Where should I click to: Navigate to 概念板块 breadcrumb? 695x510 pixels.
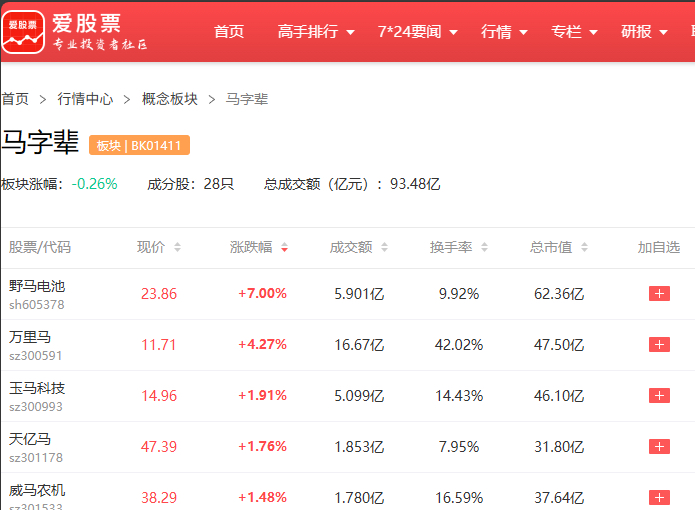170,99
